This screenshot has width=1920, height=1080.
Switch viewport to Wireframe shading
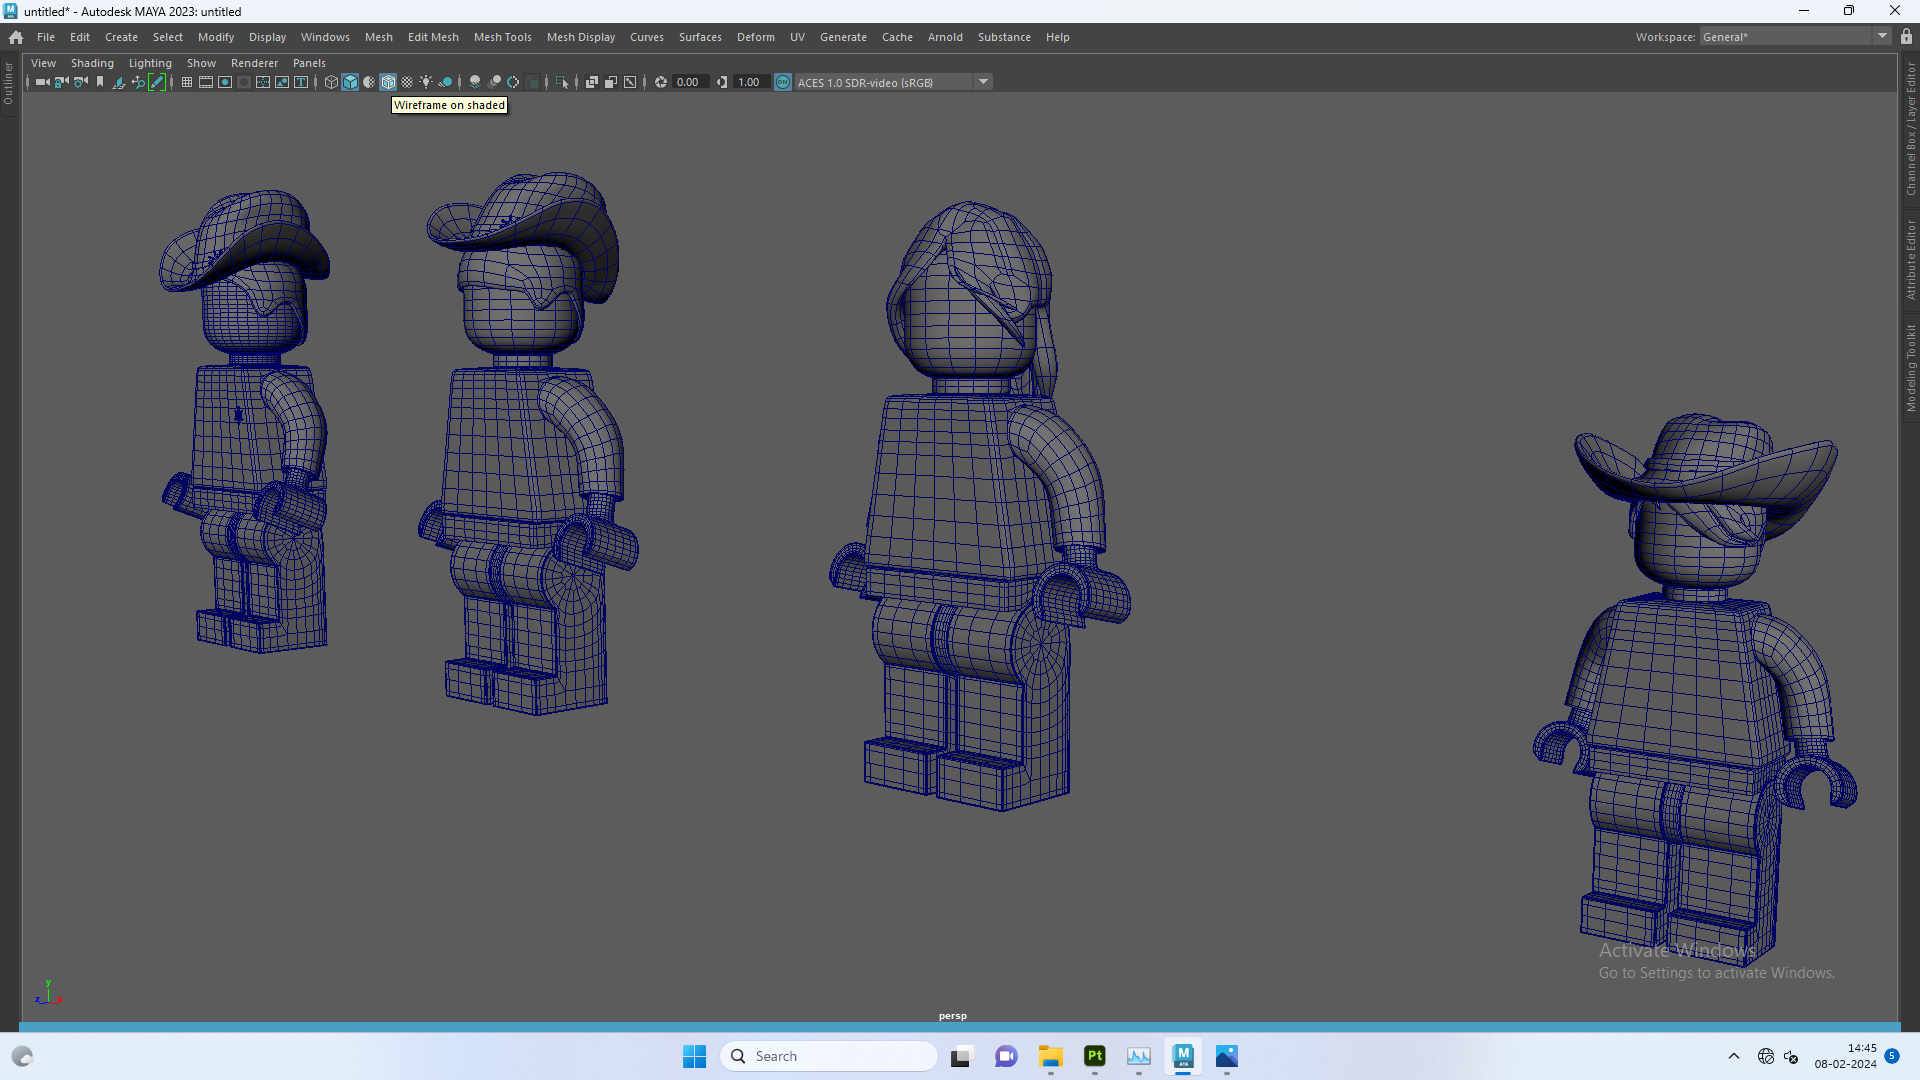(331, 82)
